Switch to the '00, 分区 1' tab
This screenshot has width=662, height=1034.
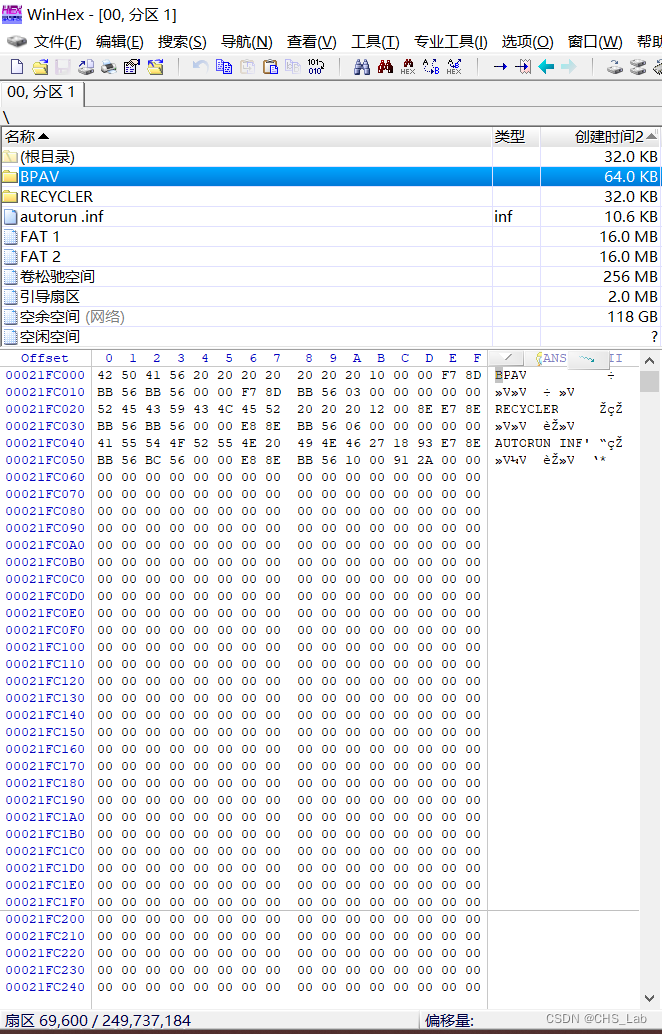point(41,92)
